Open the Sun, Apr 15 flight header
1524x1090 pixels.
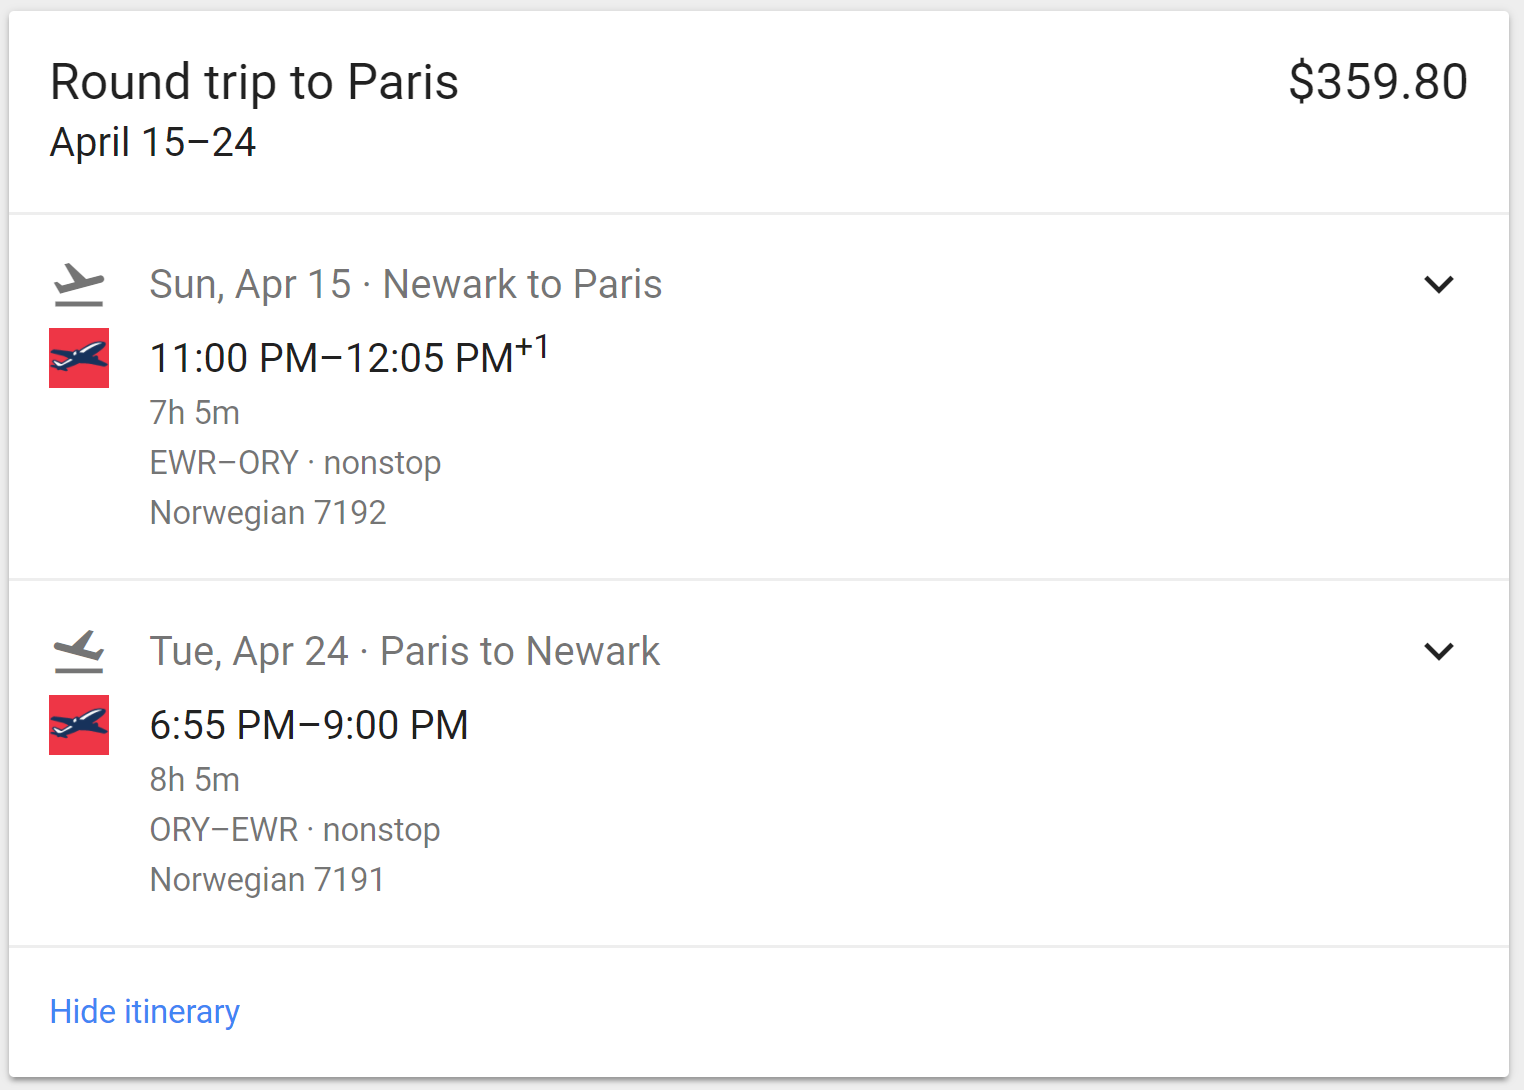pyautogui.click(x=405, y=285)
